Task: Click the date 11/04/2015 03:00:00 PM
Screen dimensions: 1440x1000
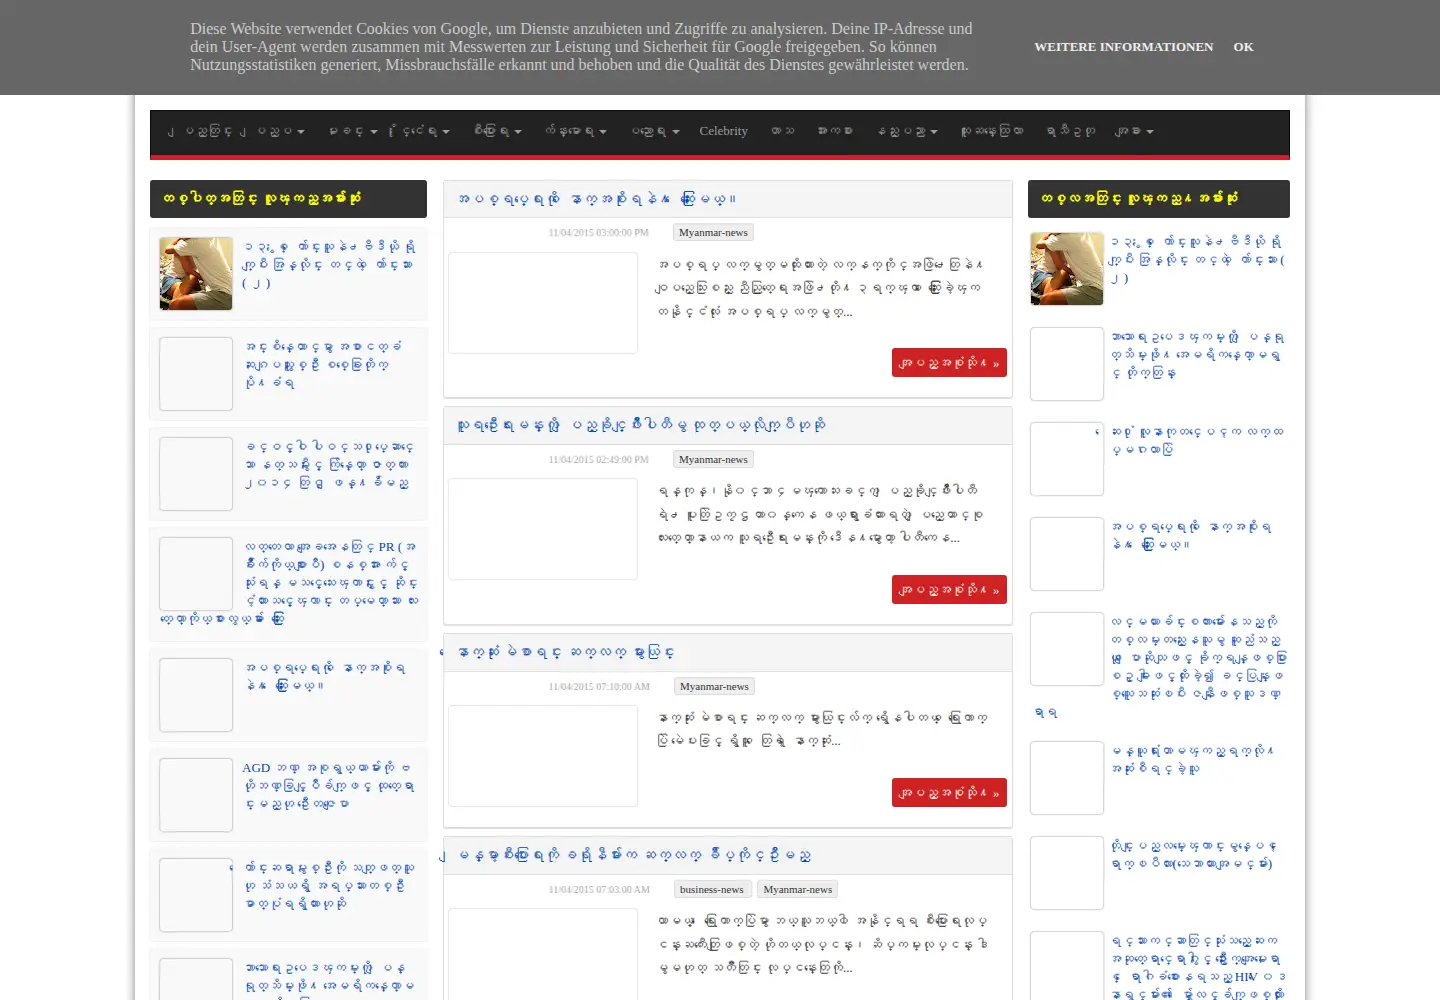Action: coord(598,233)
